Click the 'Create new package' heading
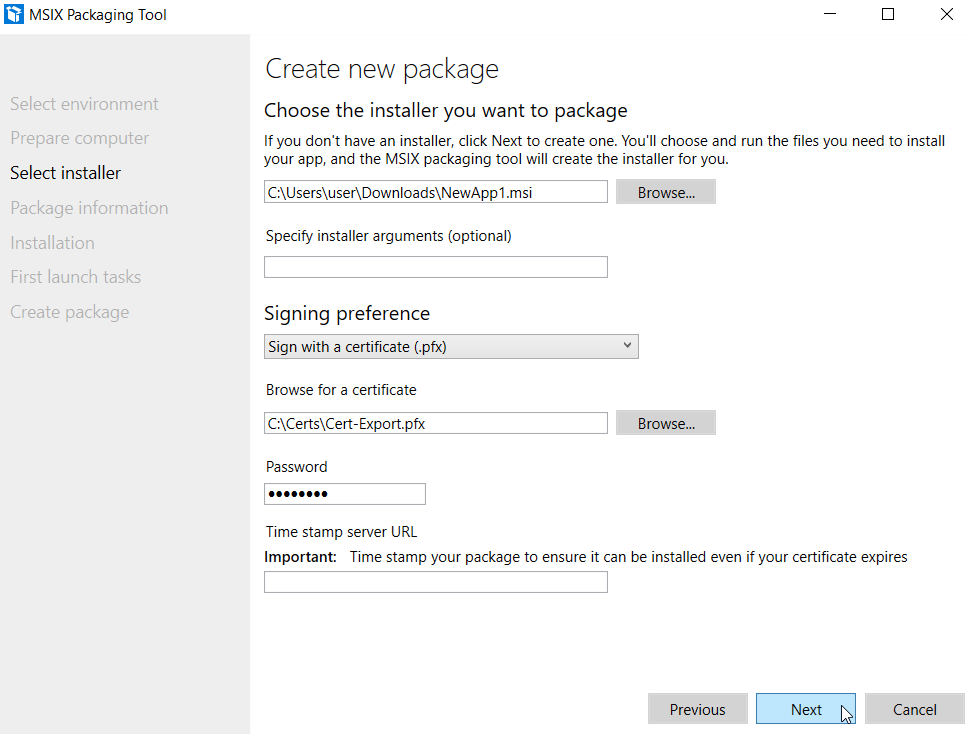Image resolution: width=973 pixels, height=734 pixels. pos(382,69)
